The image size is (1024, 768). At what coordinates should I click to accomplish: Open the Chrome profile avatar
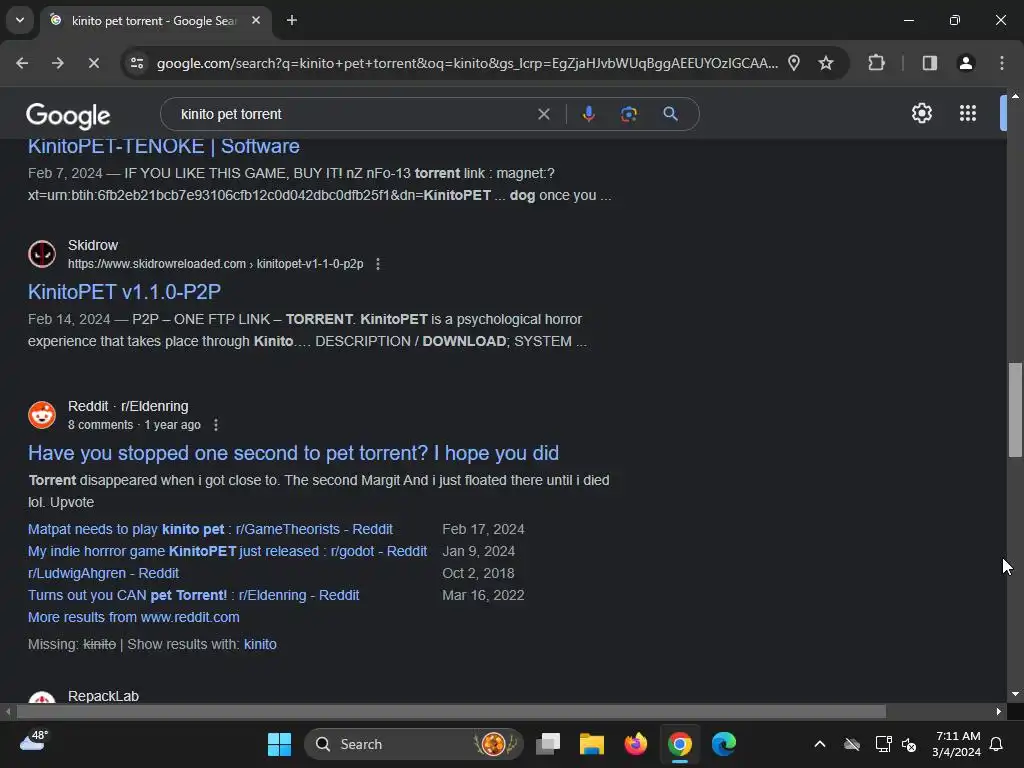pos(966,63)
